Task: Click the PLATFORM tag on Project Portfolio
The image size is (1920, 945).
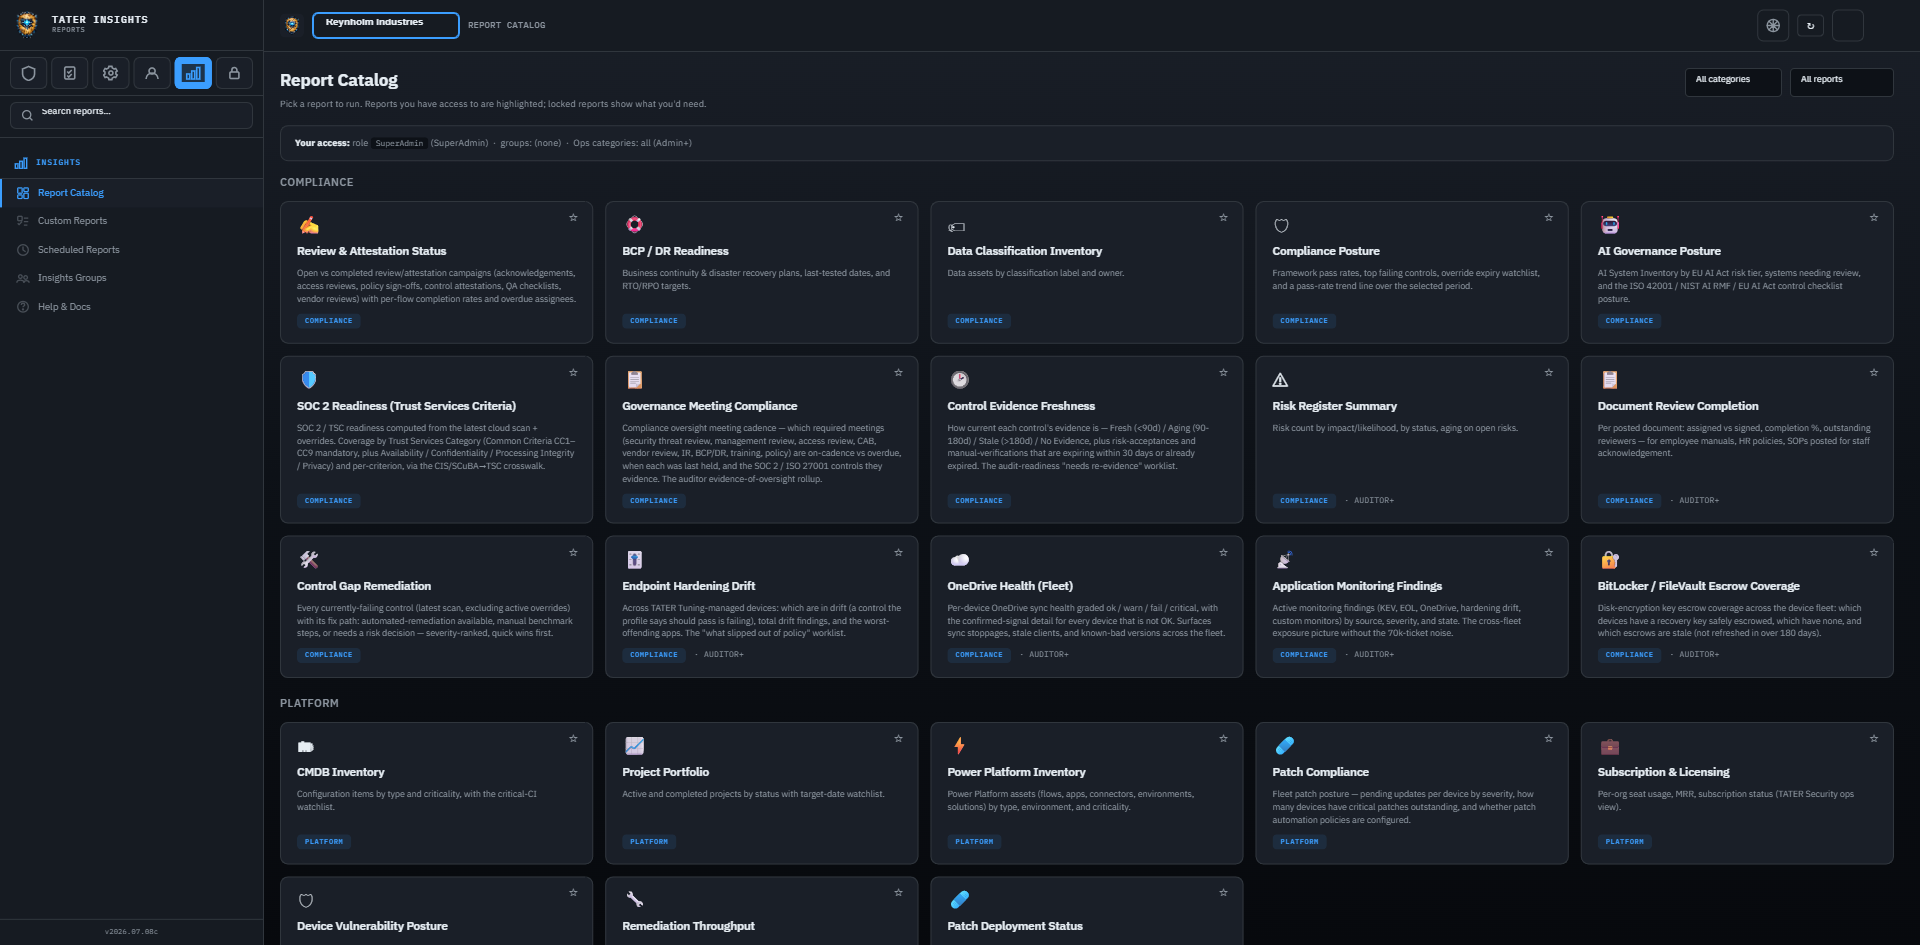Action: pyautogui.click(x=649, y=842)
